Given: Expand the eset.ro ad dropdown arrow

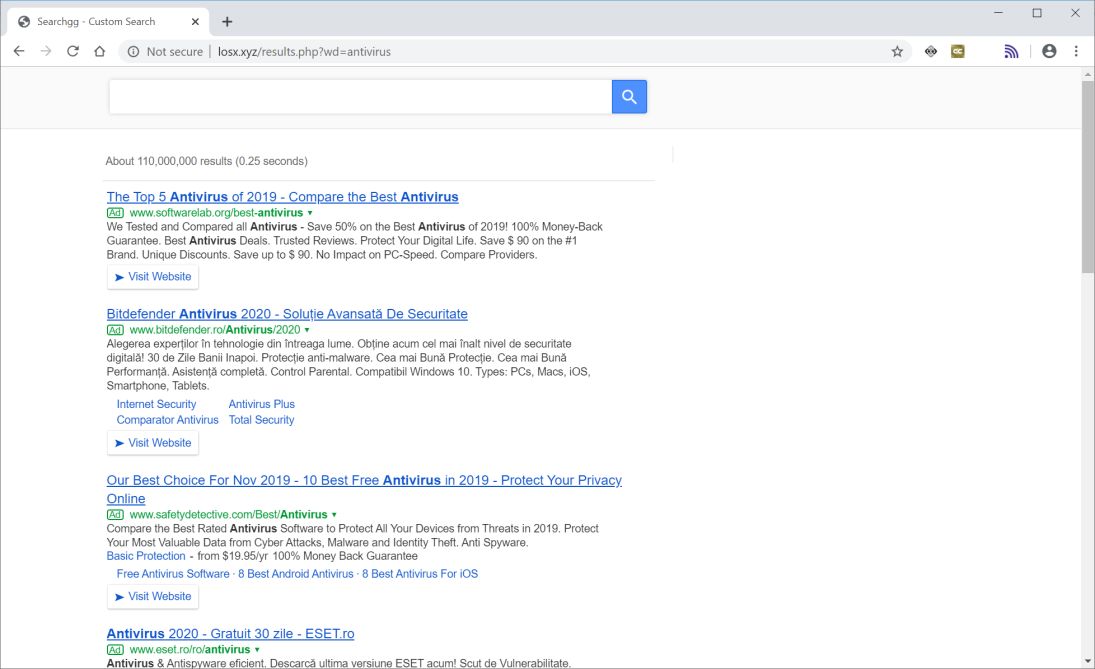Looking at the screenshot, I should coord(257,650).
